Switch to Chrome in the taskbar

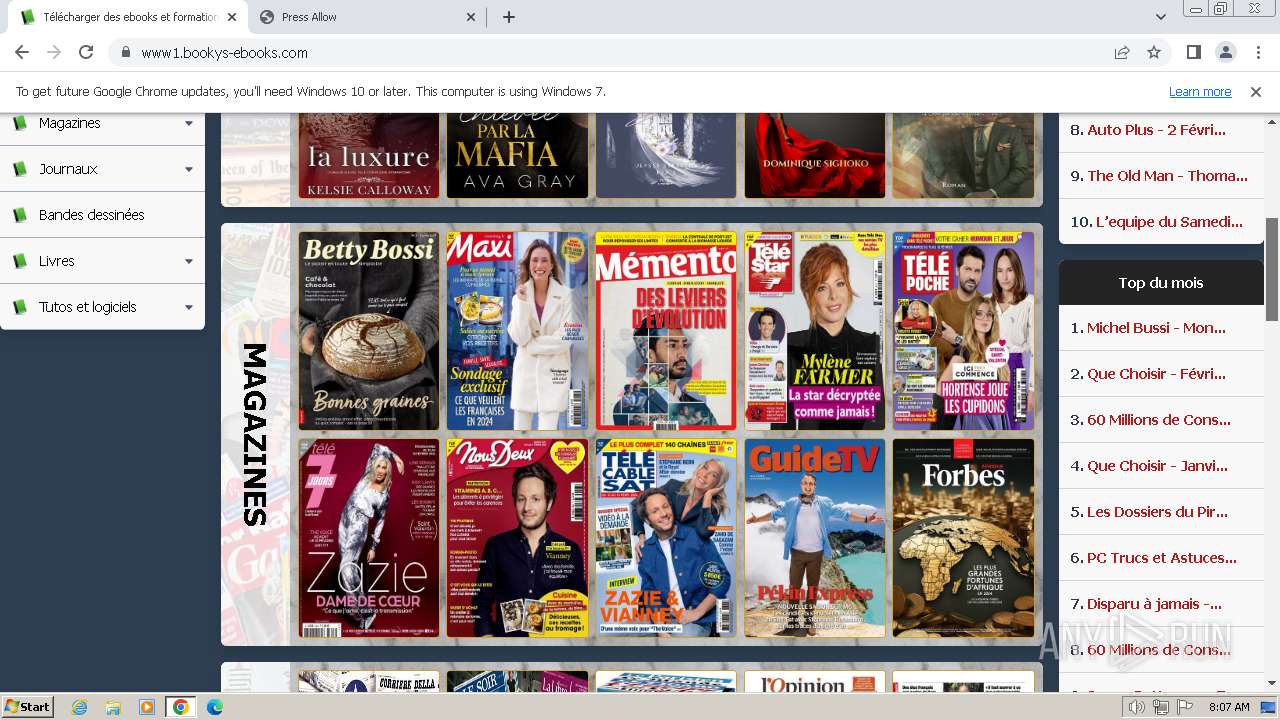coord(181,707)
